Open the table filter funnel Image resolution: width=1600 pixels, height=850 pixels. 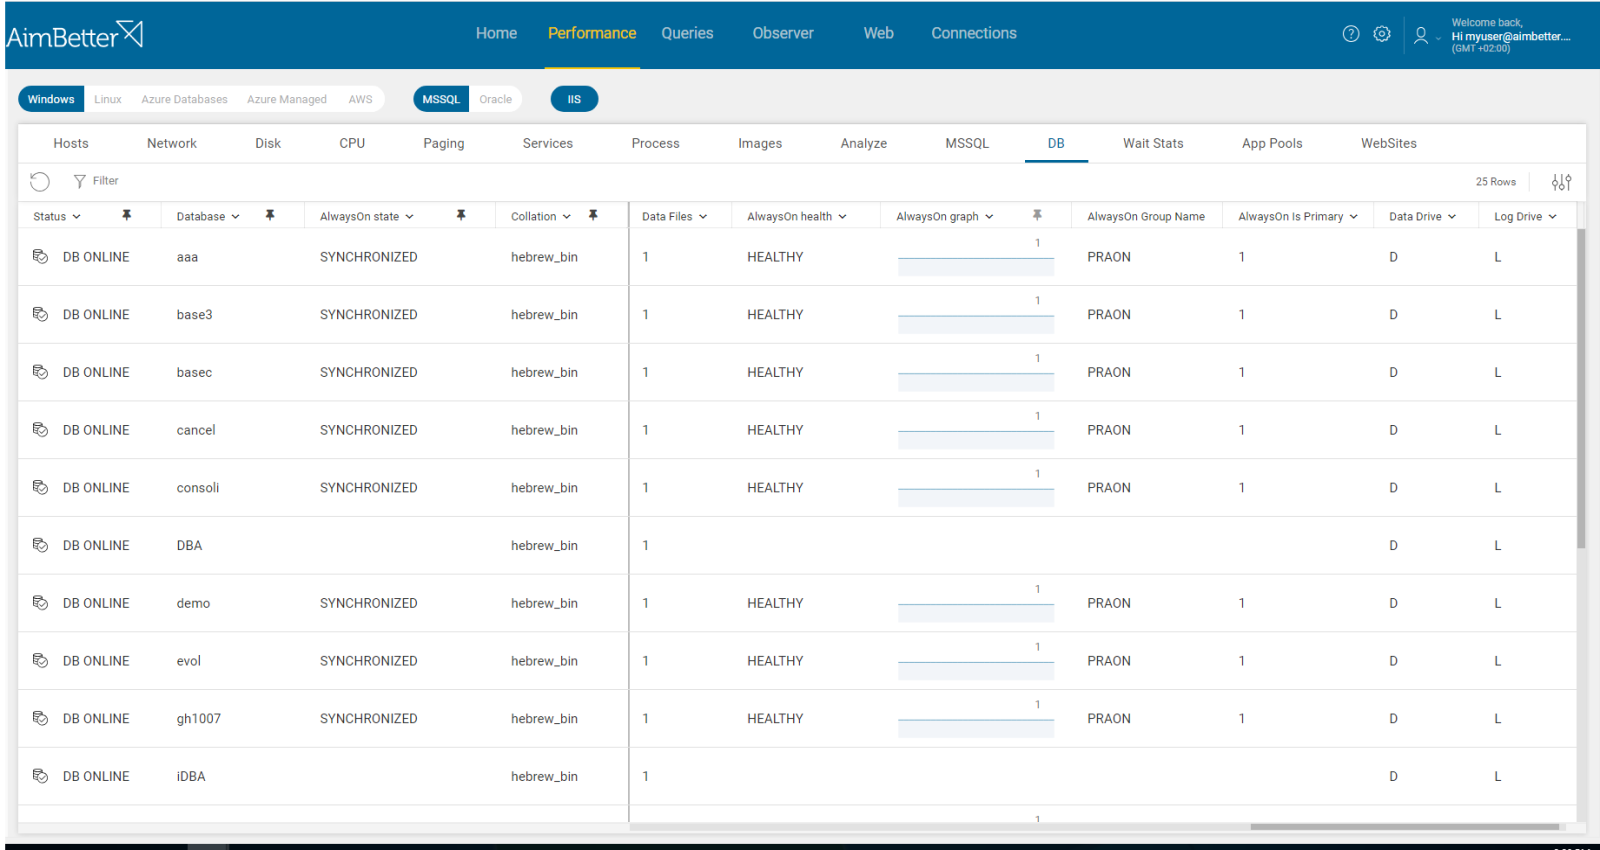[79, 181]
